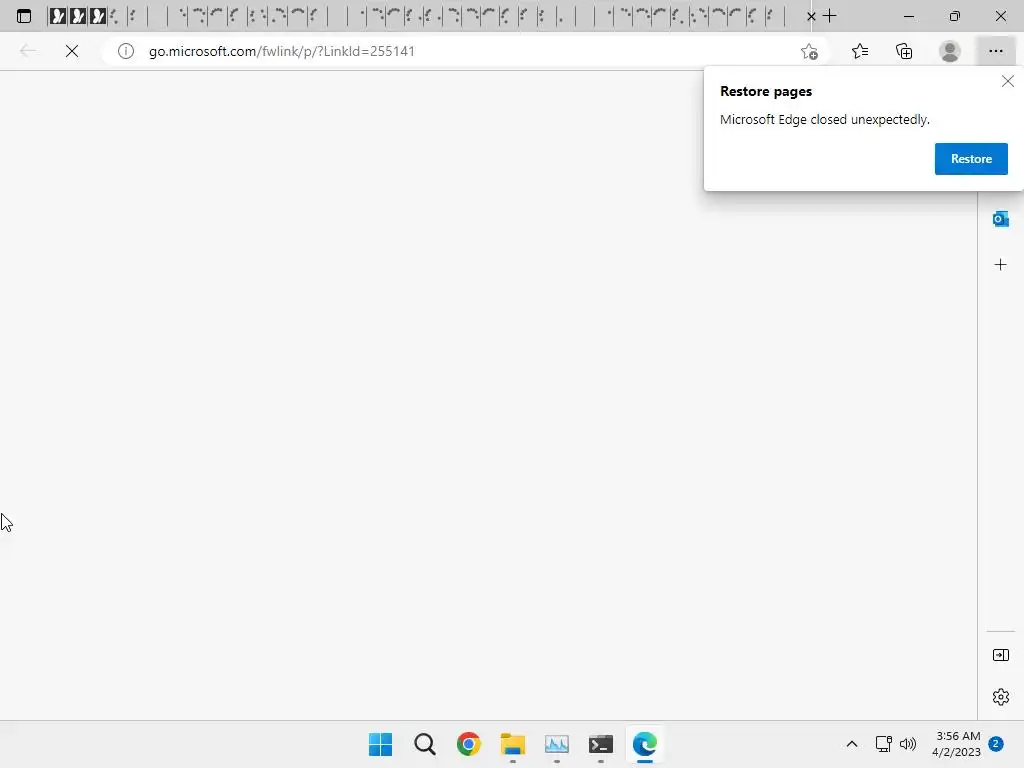This screenshot has width=1024, height=768.
Task: Open a new tab
Action: pyautogui.click(x=829, y=16)
